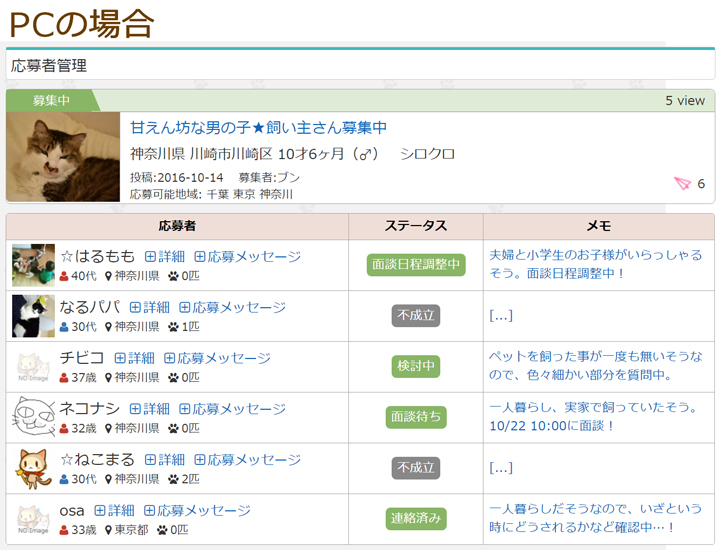Open listing title 甘えん坊な男の子 link
Image resolution: width=720 pixels, height=550 pixels.
(258, 128)
